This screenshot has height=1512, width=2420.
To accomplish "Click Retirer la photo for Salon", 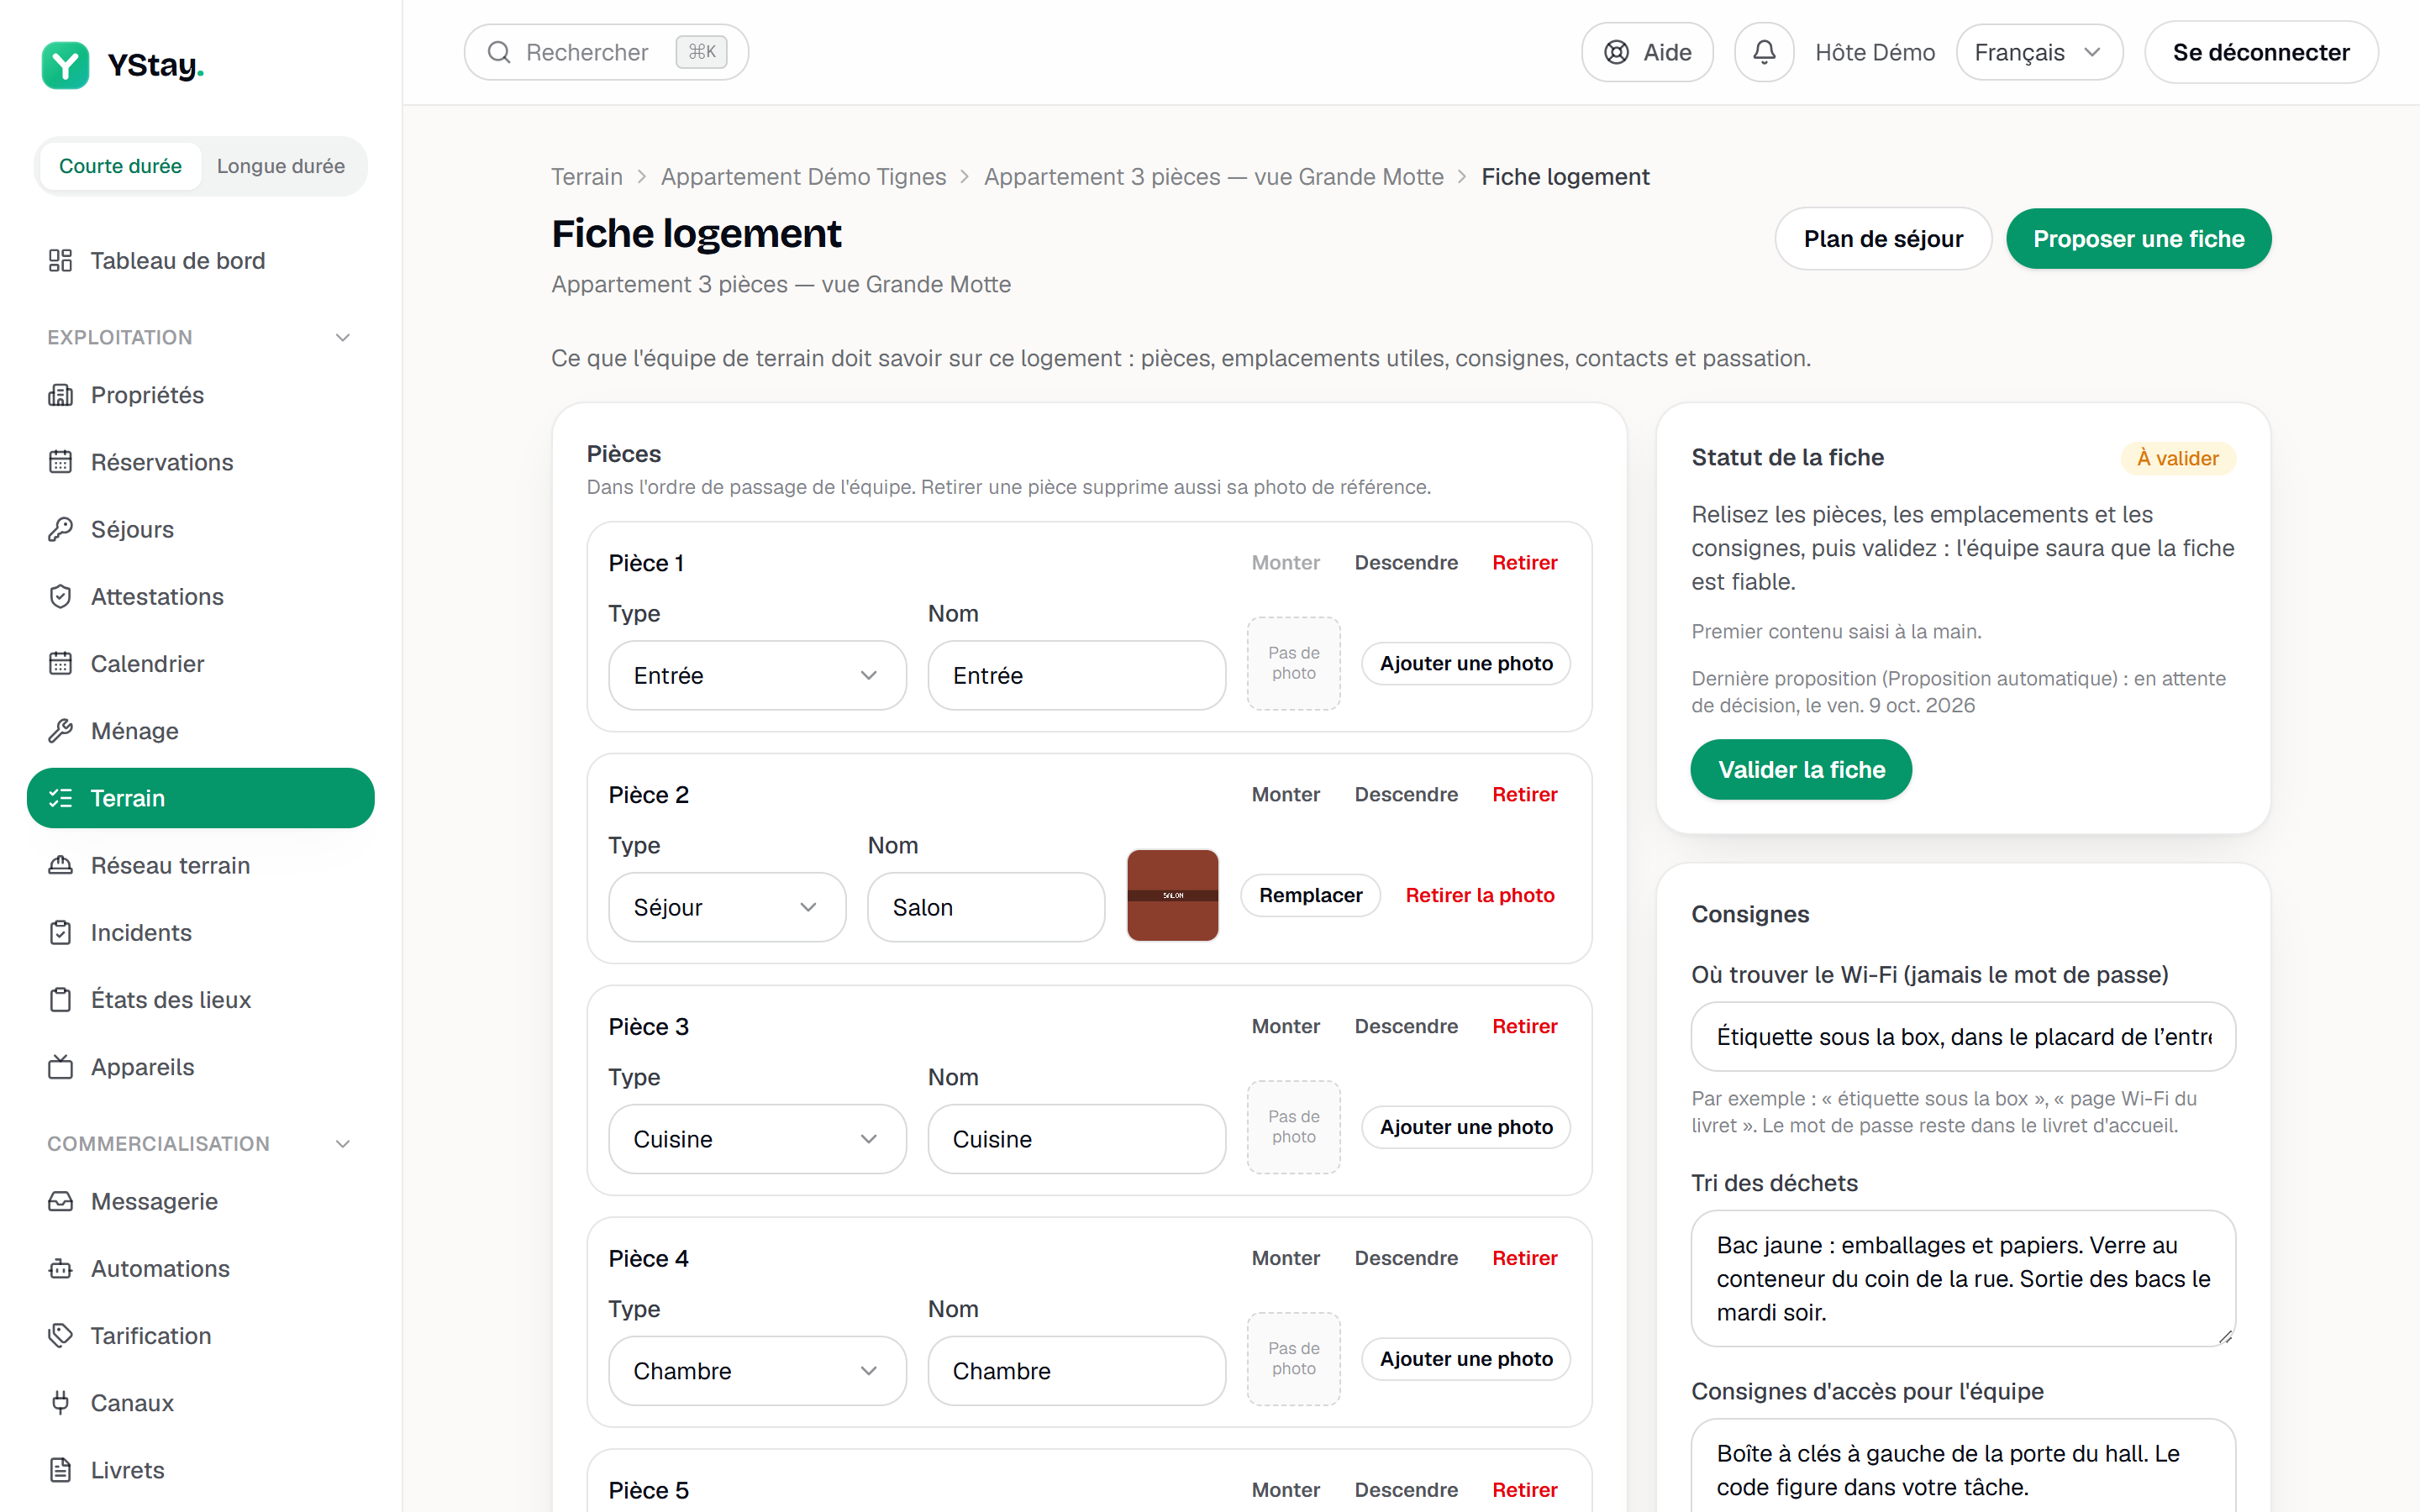I will pyautogui.click(x=1480, y=896).
